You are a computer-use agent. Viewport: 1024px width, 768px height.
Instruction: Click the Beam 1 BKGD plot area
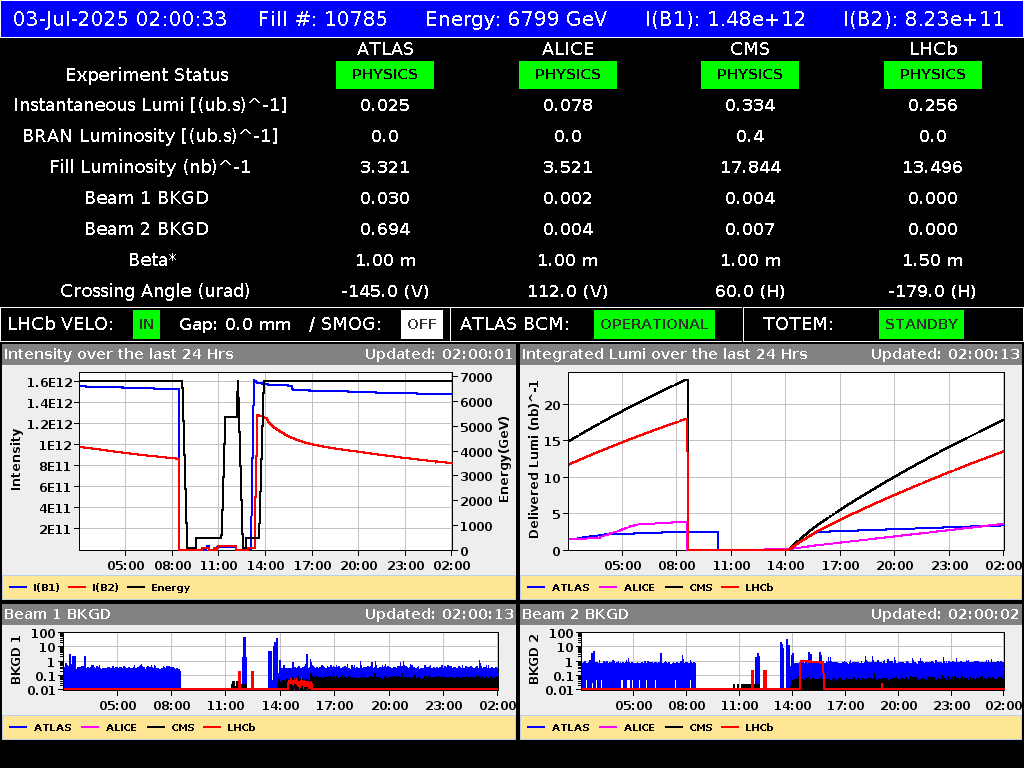[x=281, y=661]
